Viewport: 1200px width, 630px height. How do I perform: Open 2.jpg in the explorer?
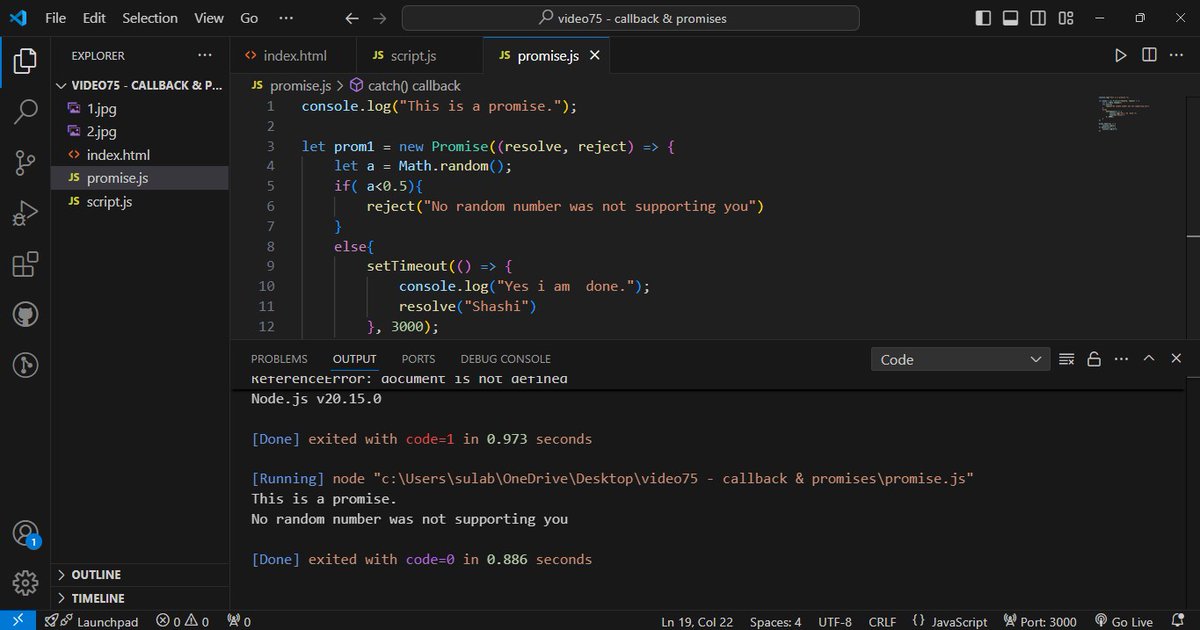[140, 132]
